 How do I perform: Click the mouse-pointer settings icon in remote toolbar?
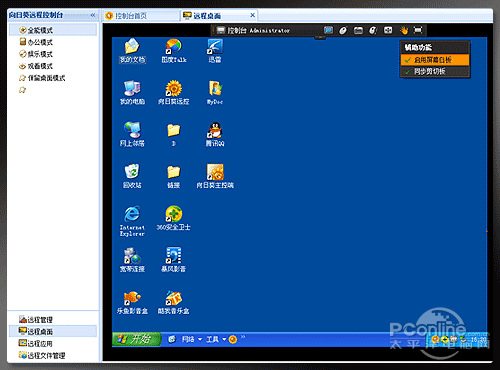click(373, 31)
